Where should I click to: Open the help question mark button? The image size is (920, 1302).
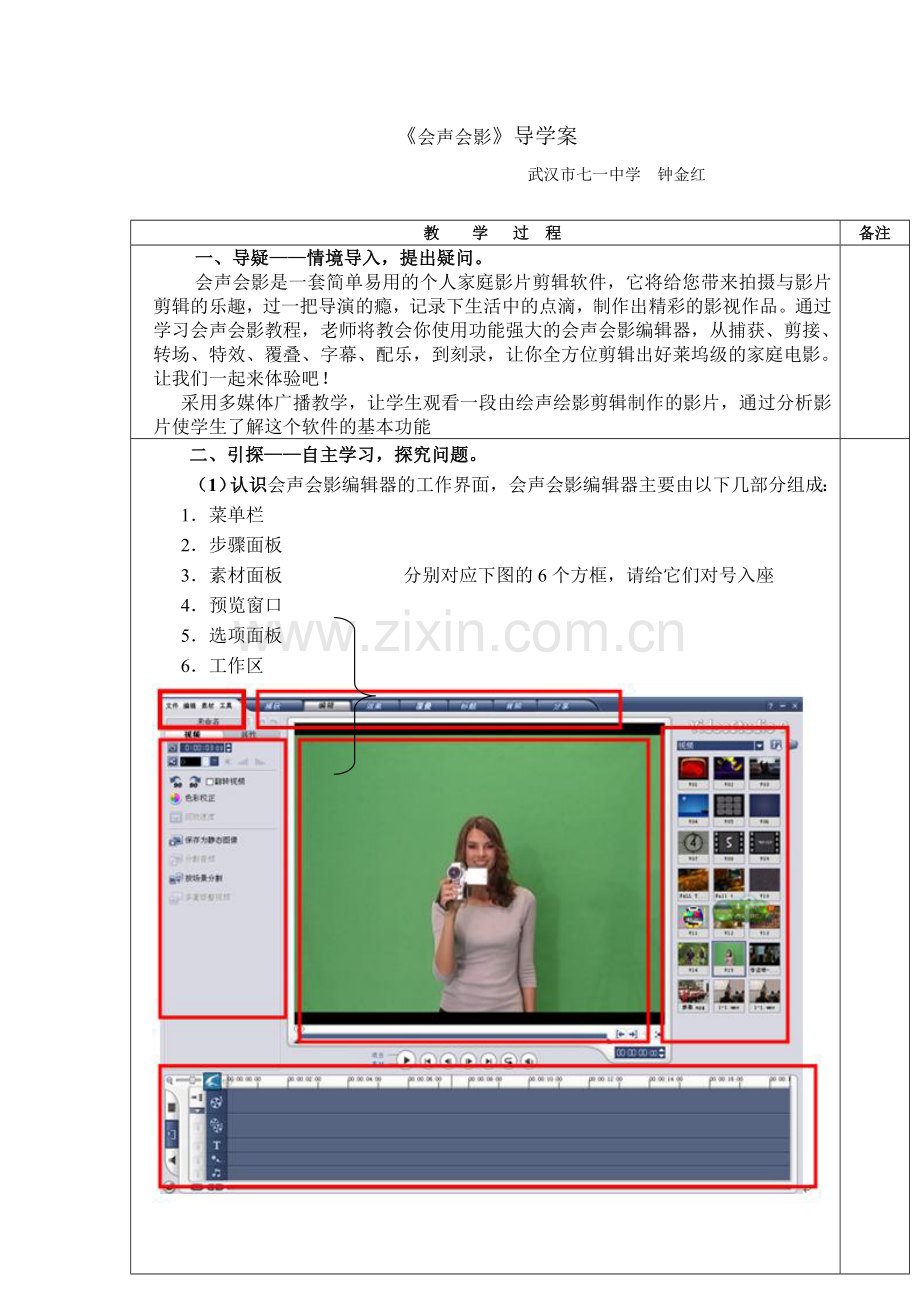[770, 706]
